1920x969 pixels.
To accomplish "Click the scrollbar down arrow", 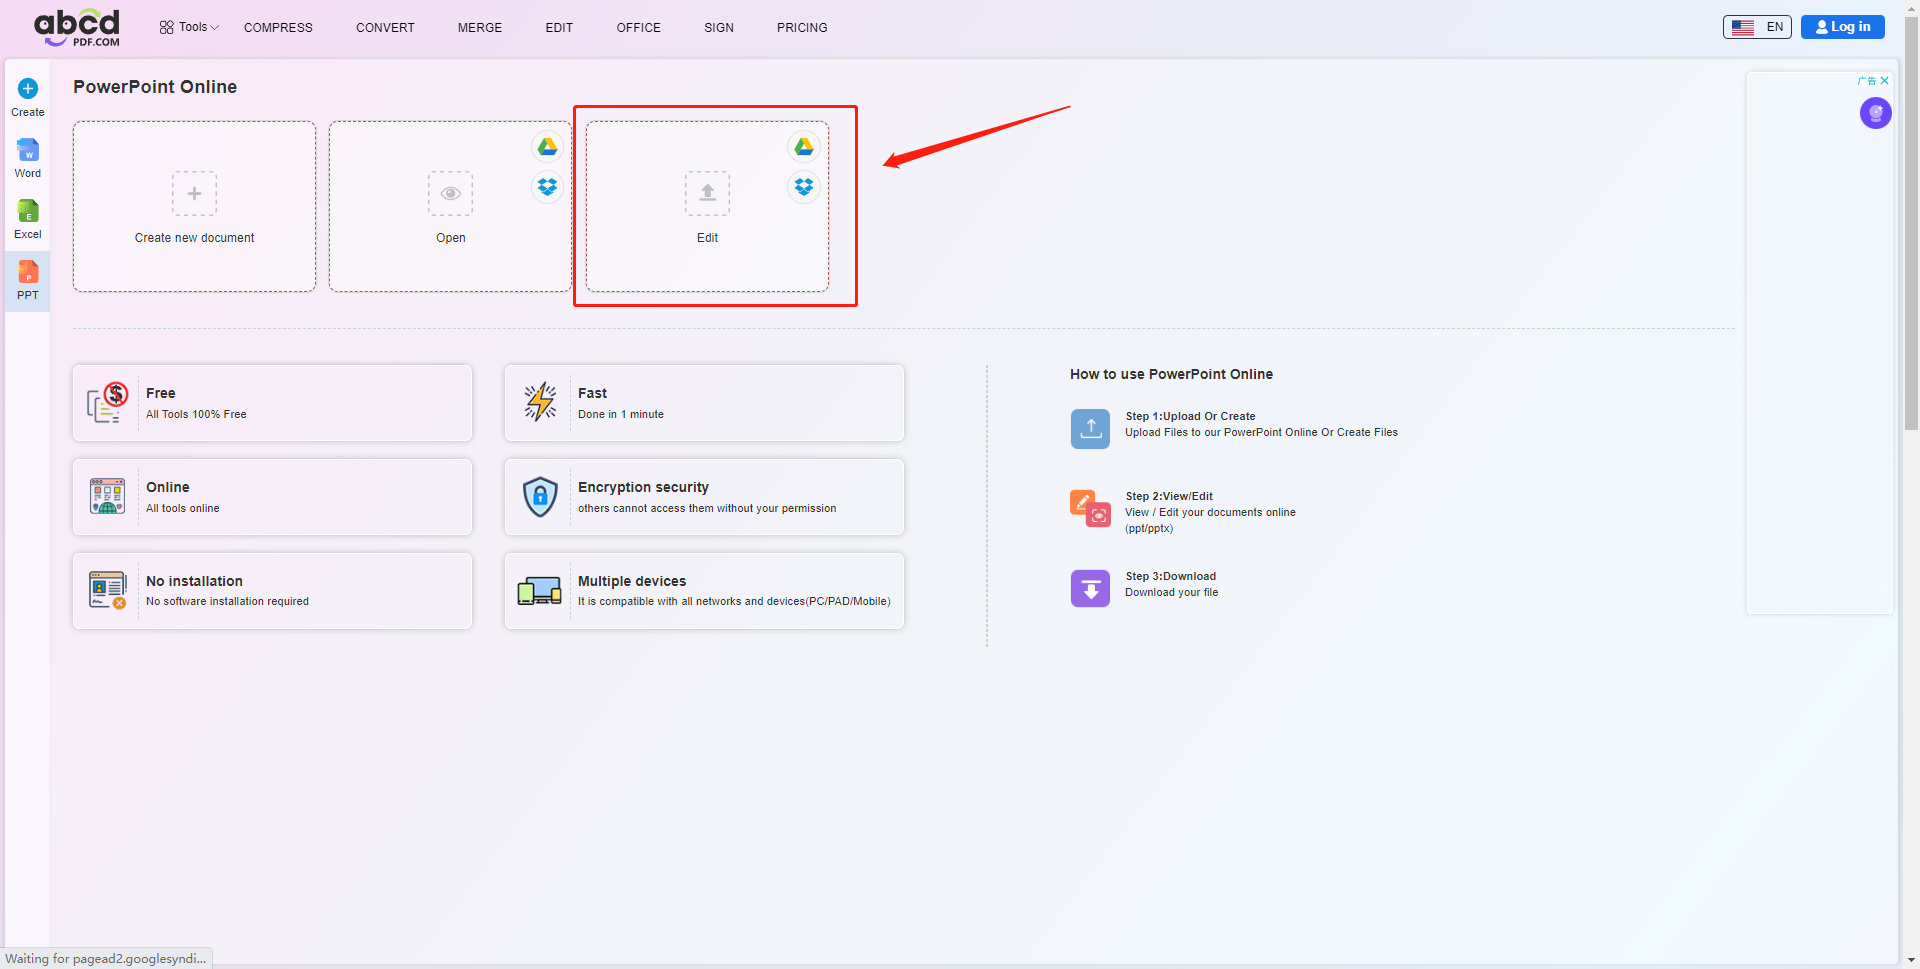I will click(1911, 960).
